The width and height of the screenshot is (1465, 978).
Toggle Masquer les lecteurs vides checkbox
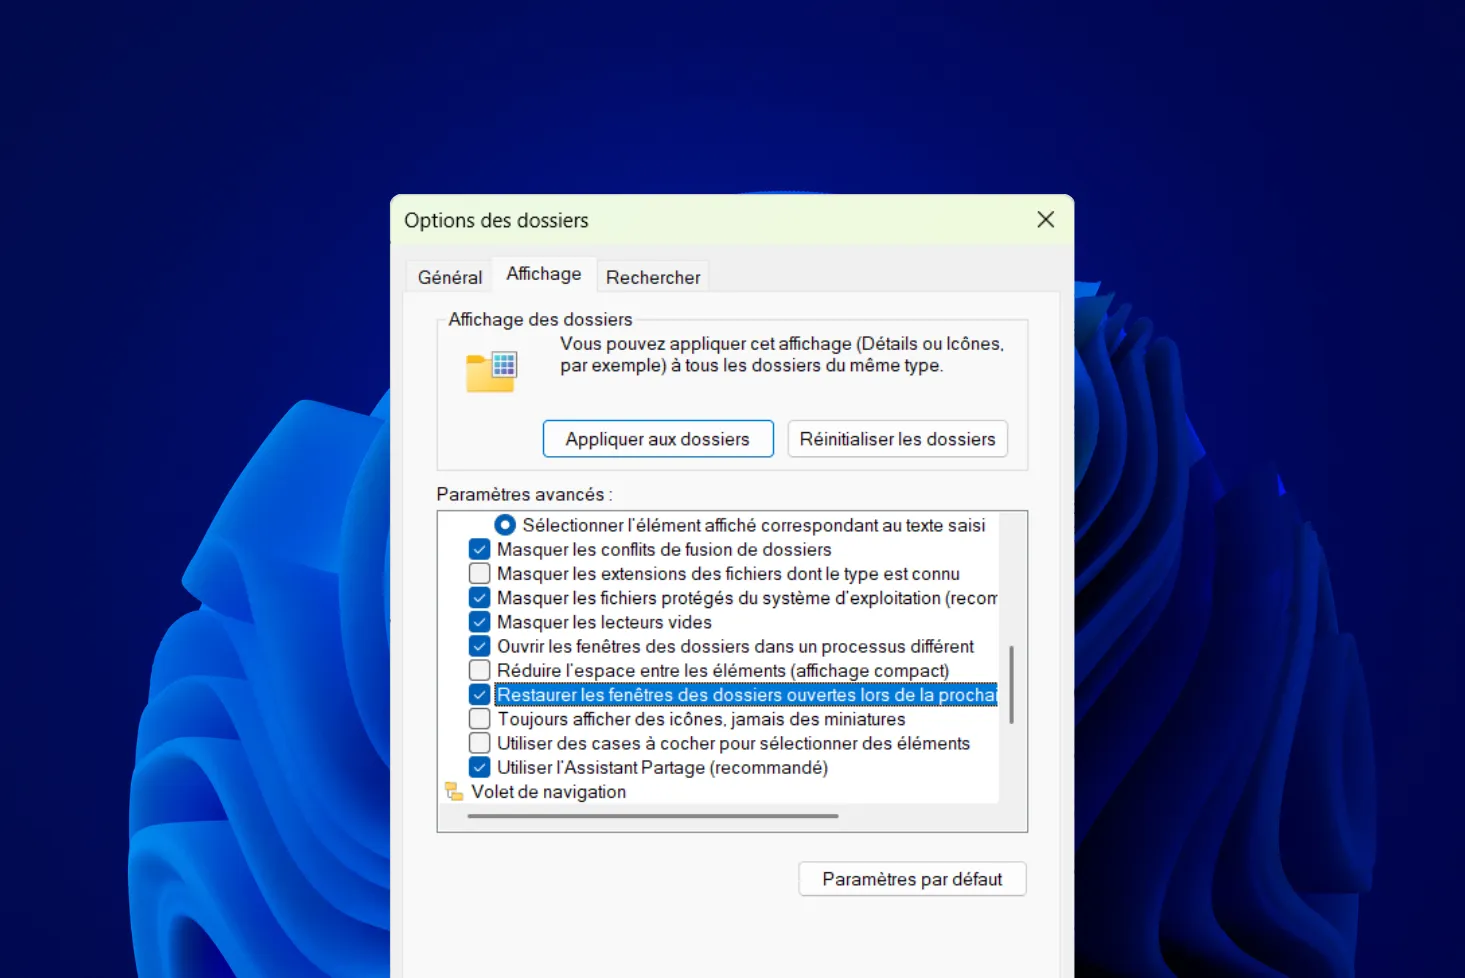(x=480, y=622)
